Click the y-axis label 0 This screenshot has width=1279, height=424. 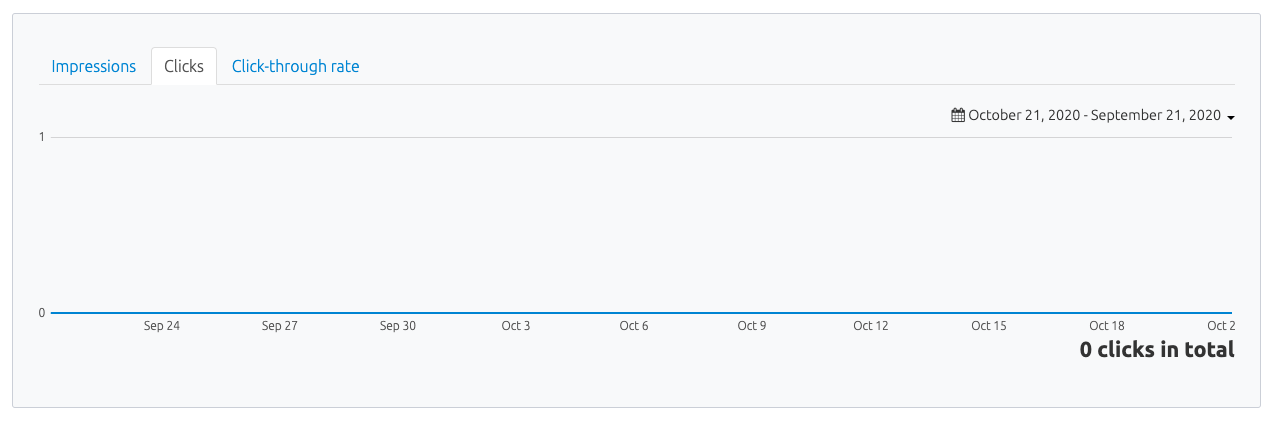tap(42, 313)
